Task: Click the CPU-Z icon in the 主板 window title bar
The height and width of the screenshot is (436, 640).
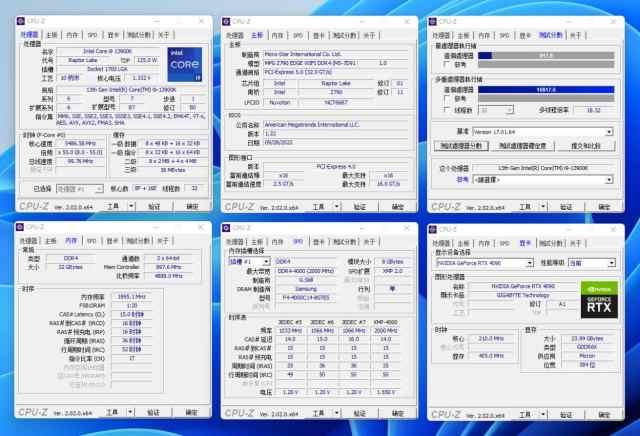Action: point(227,21)
